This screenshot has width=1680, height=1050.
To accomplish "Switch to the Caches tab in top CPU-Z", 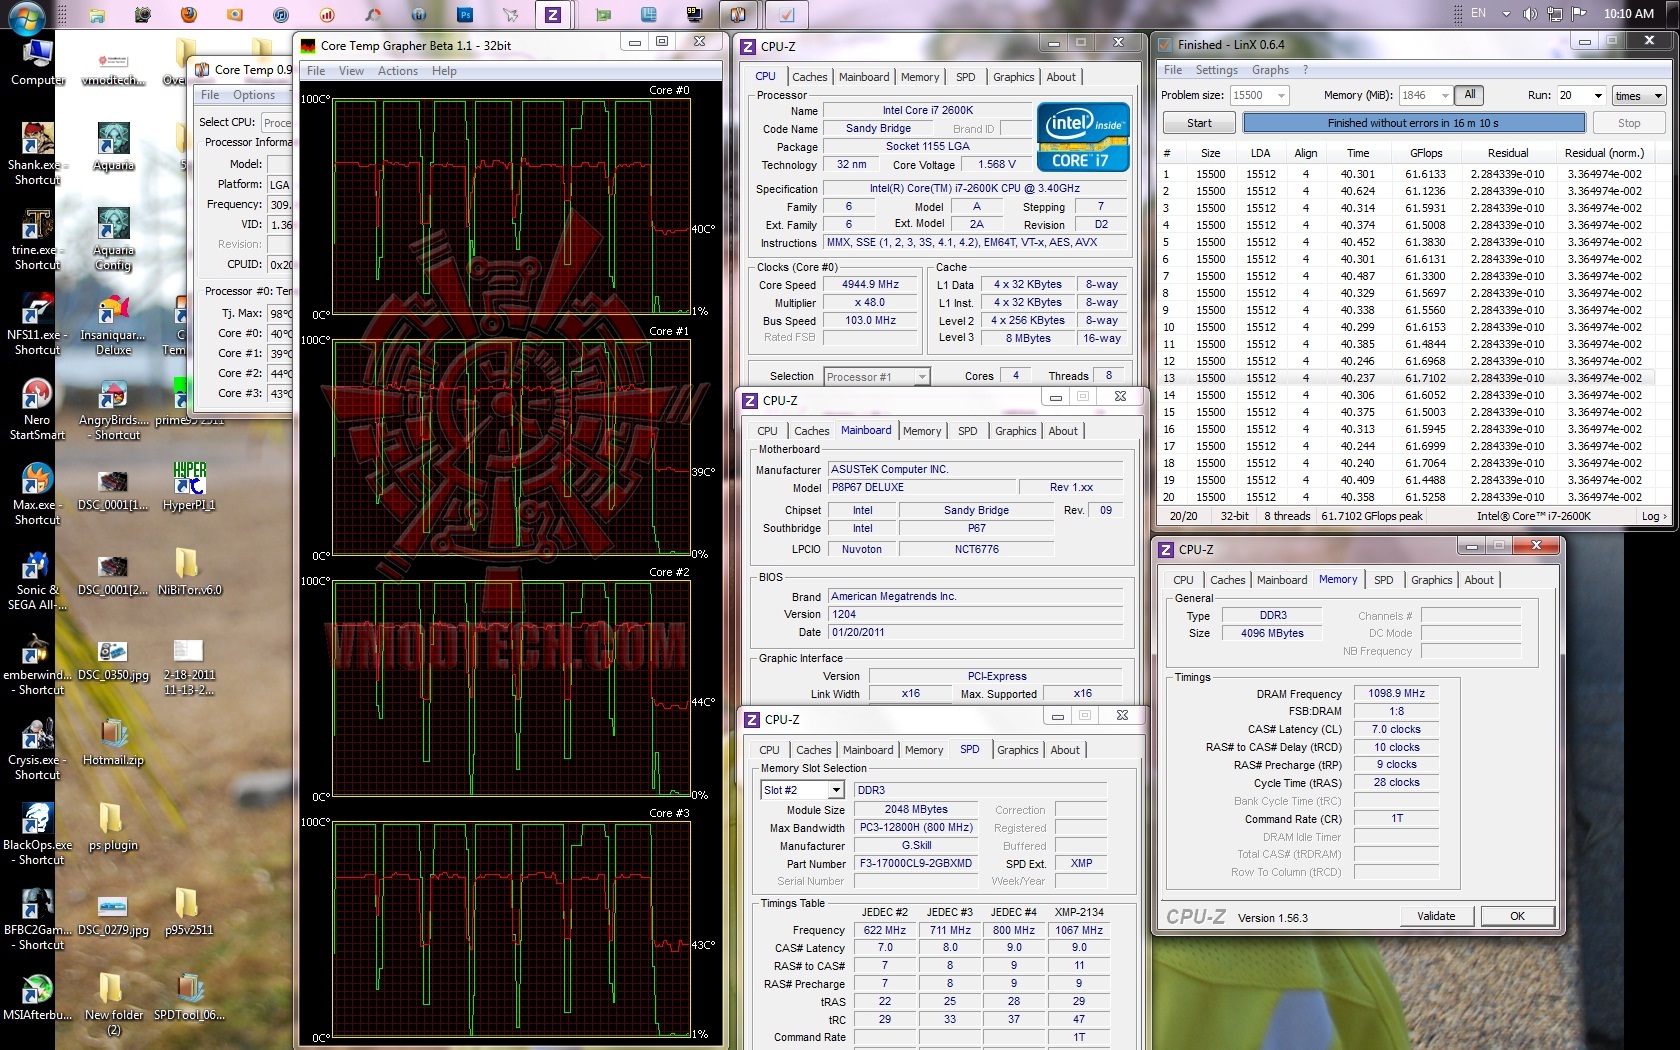I will tap(809, 77).
